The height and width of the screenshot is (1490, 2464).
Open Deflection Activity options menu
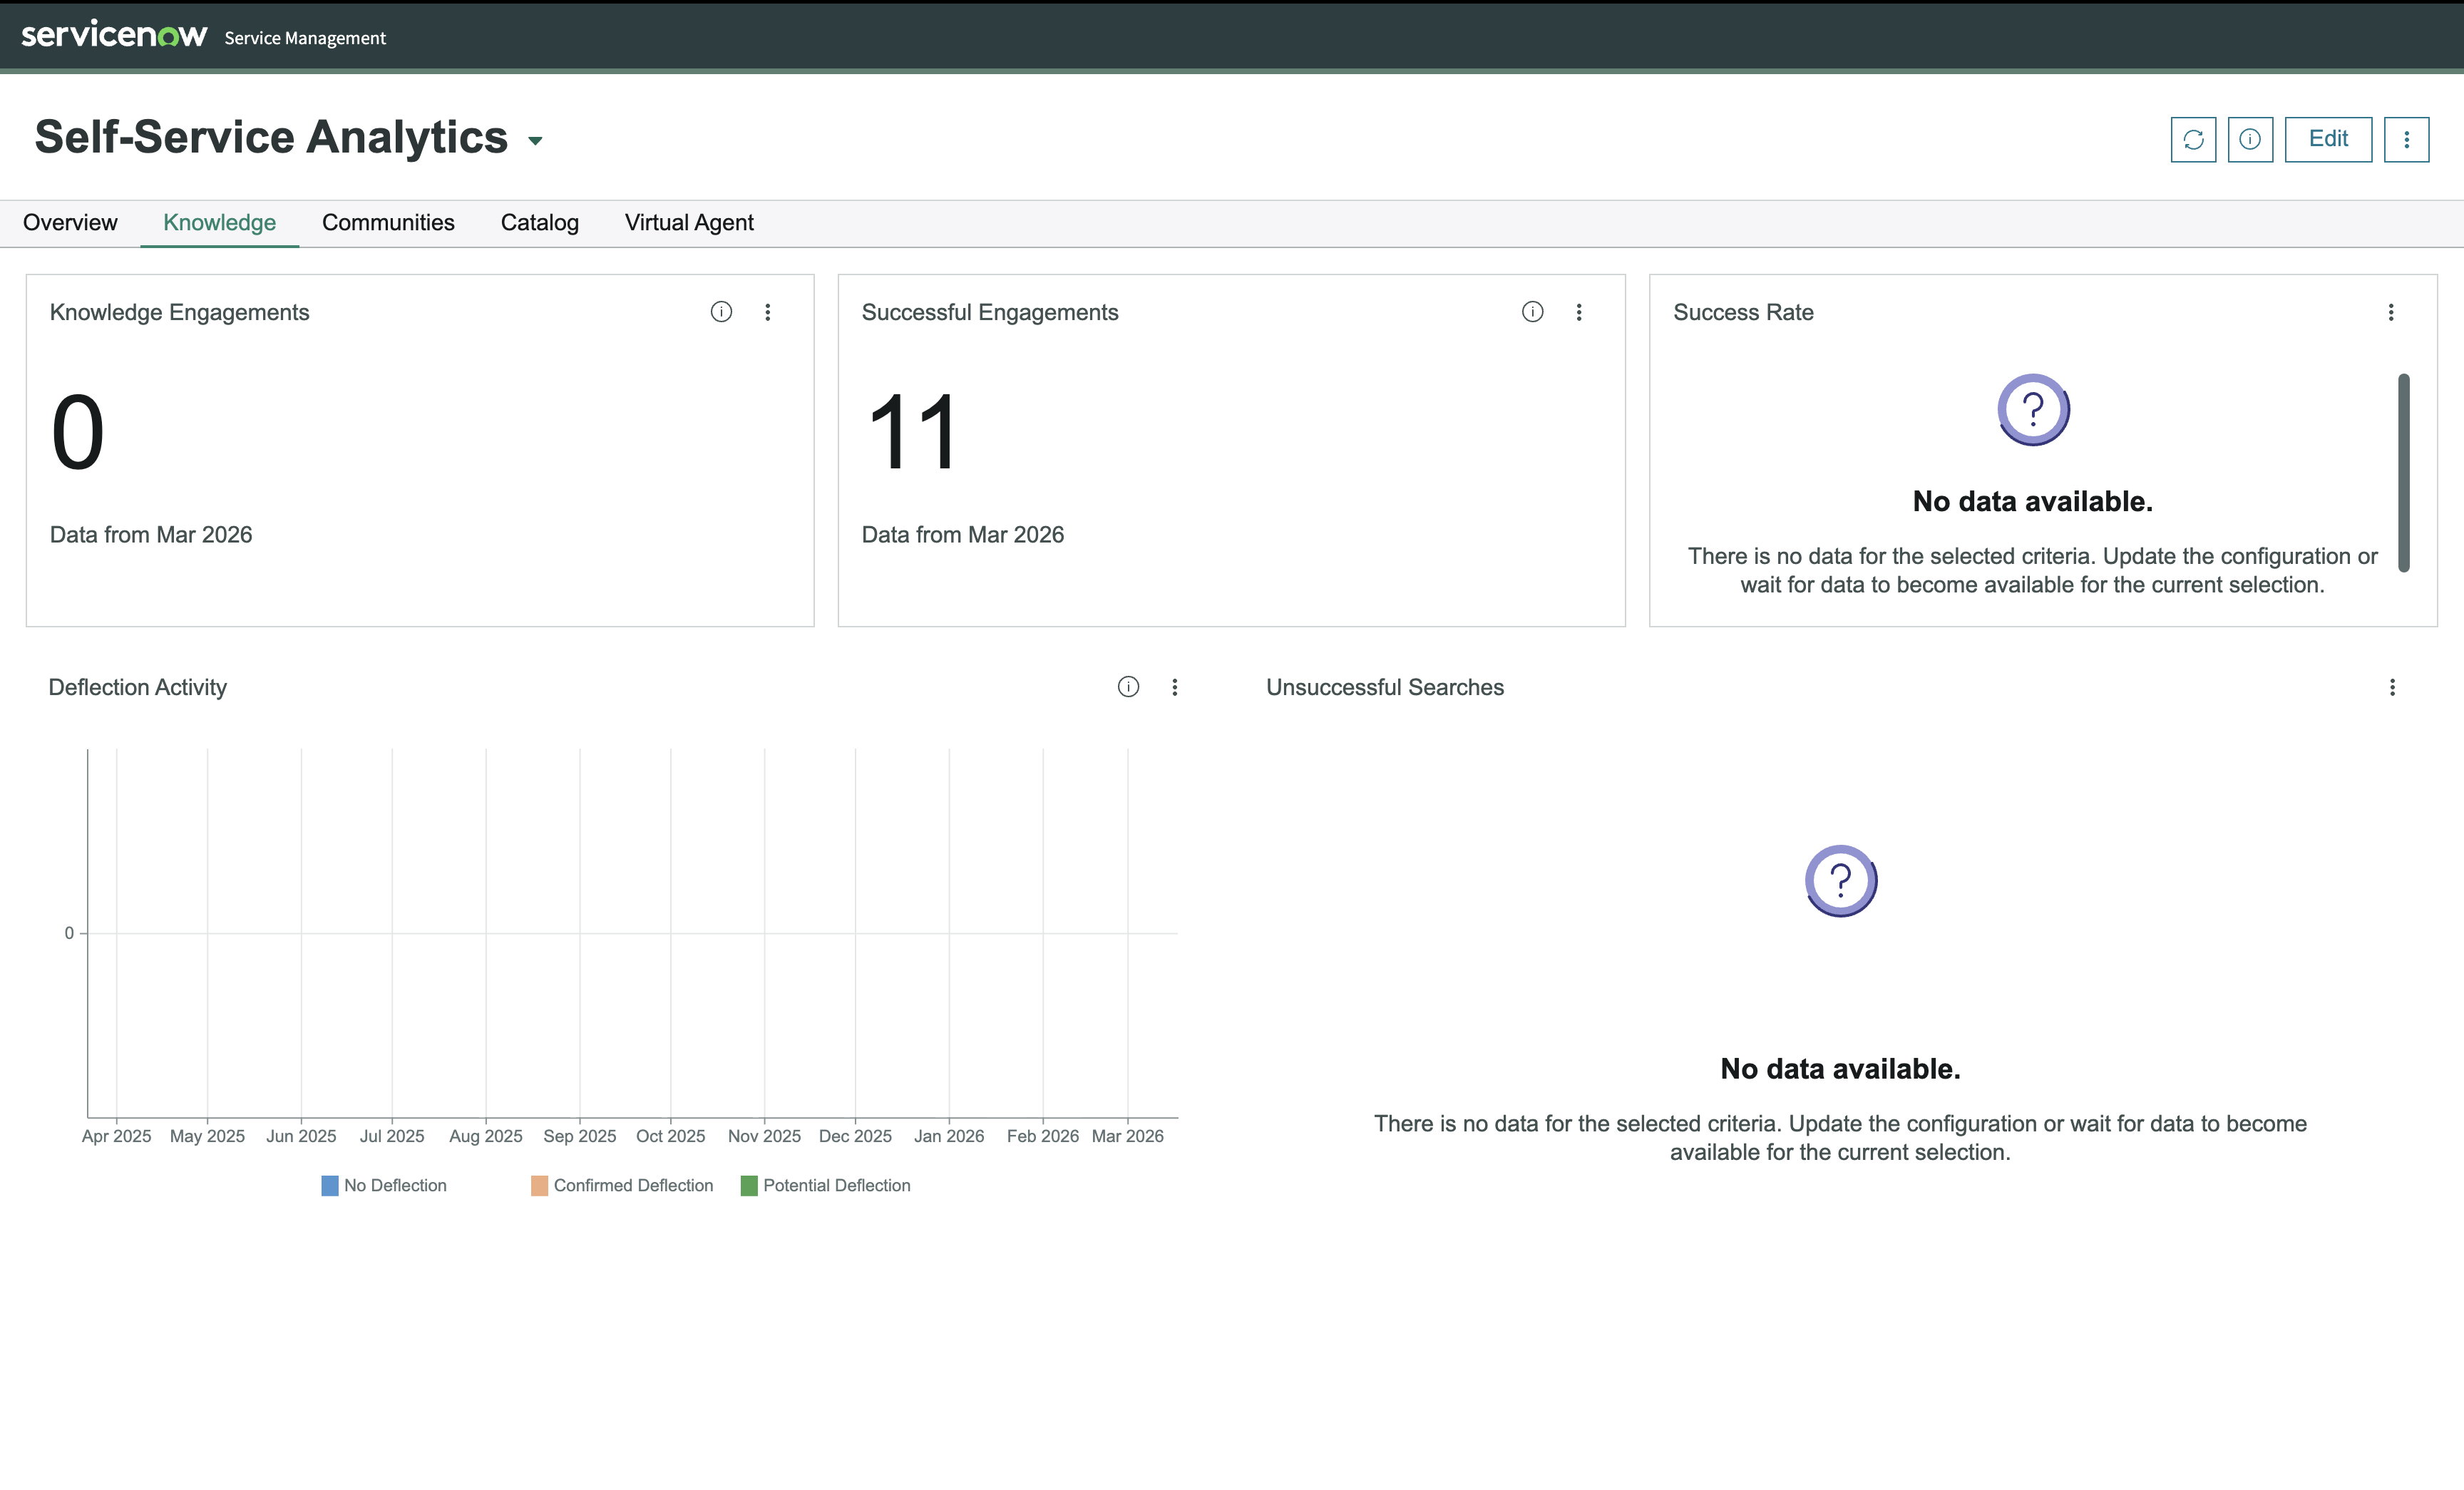(x=1175, y=687)
